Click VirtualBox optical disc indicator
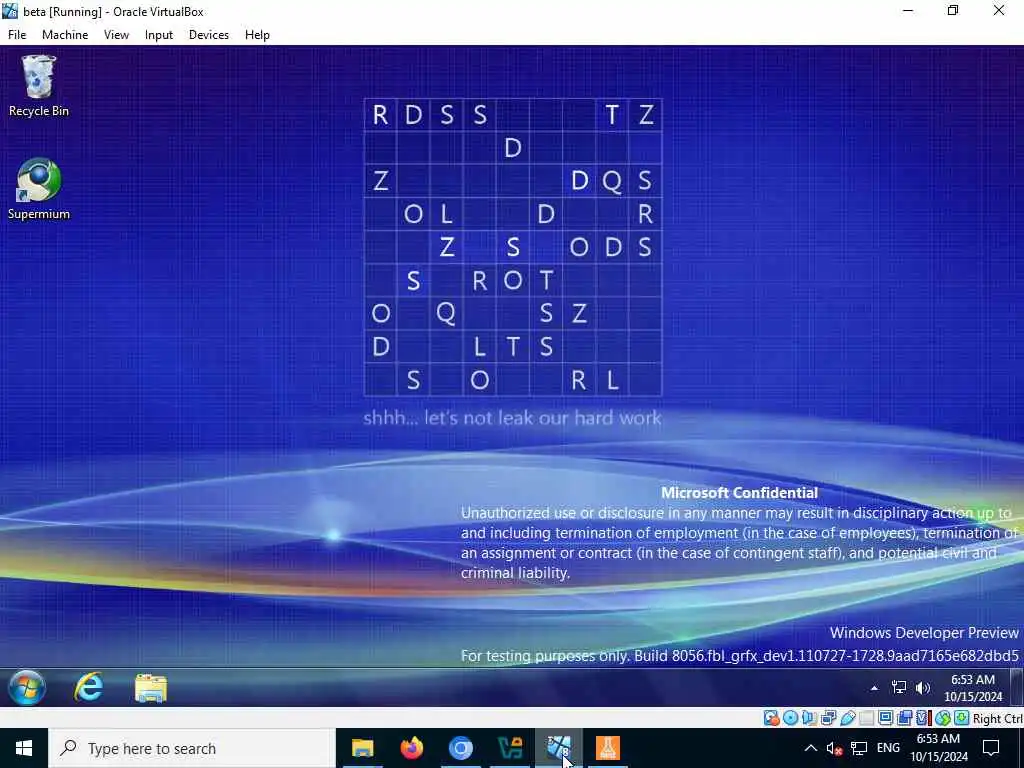Viewport: 1024px width, 768px height. (790, 718)
